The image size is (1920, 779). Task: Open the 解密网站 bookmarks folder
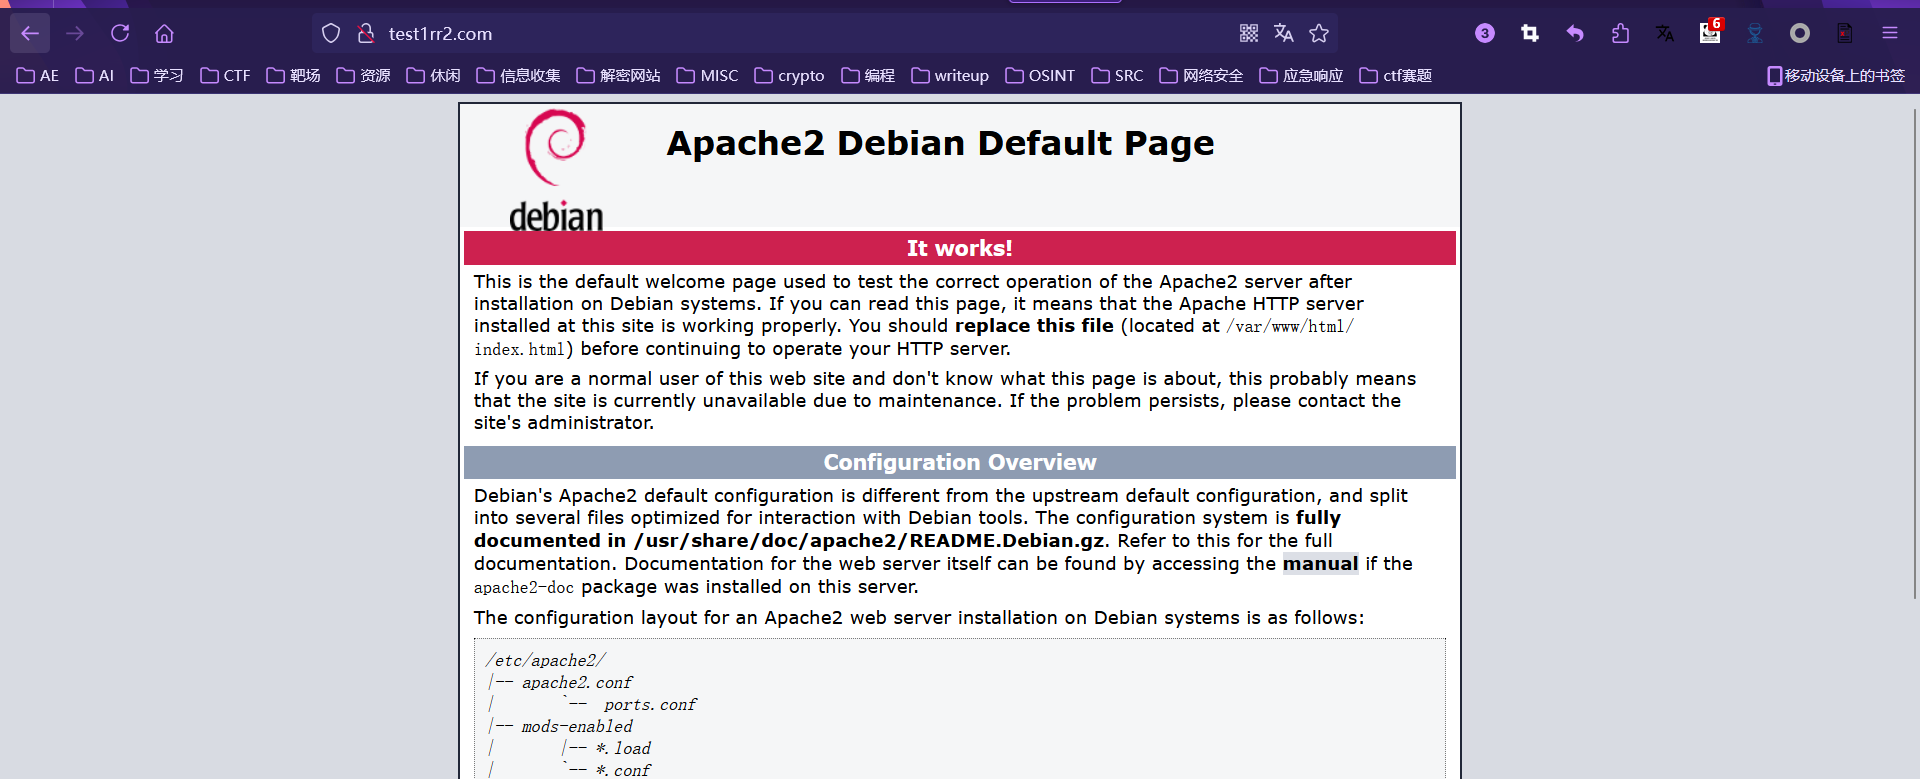coord(618,76)
